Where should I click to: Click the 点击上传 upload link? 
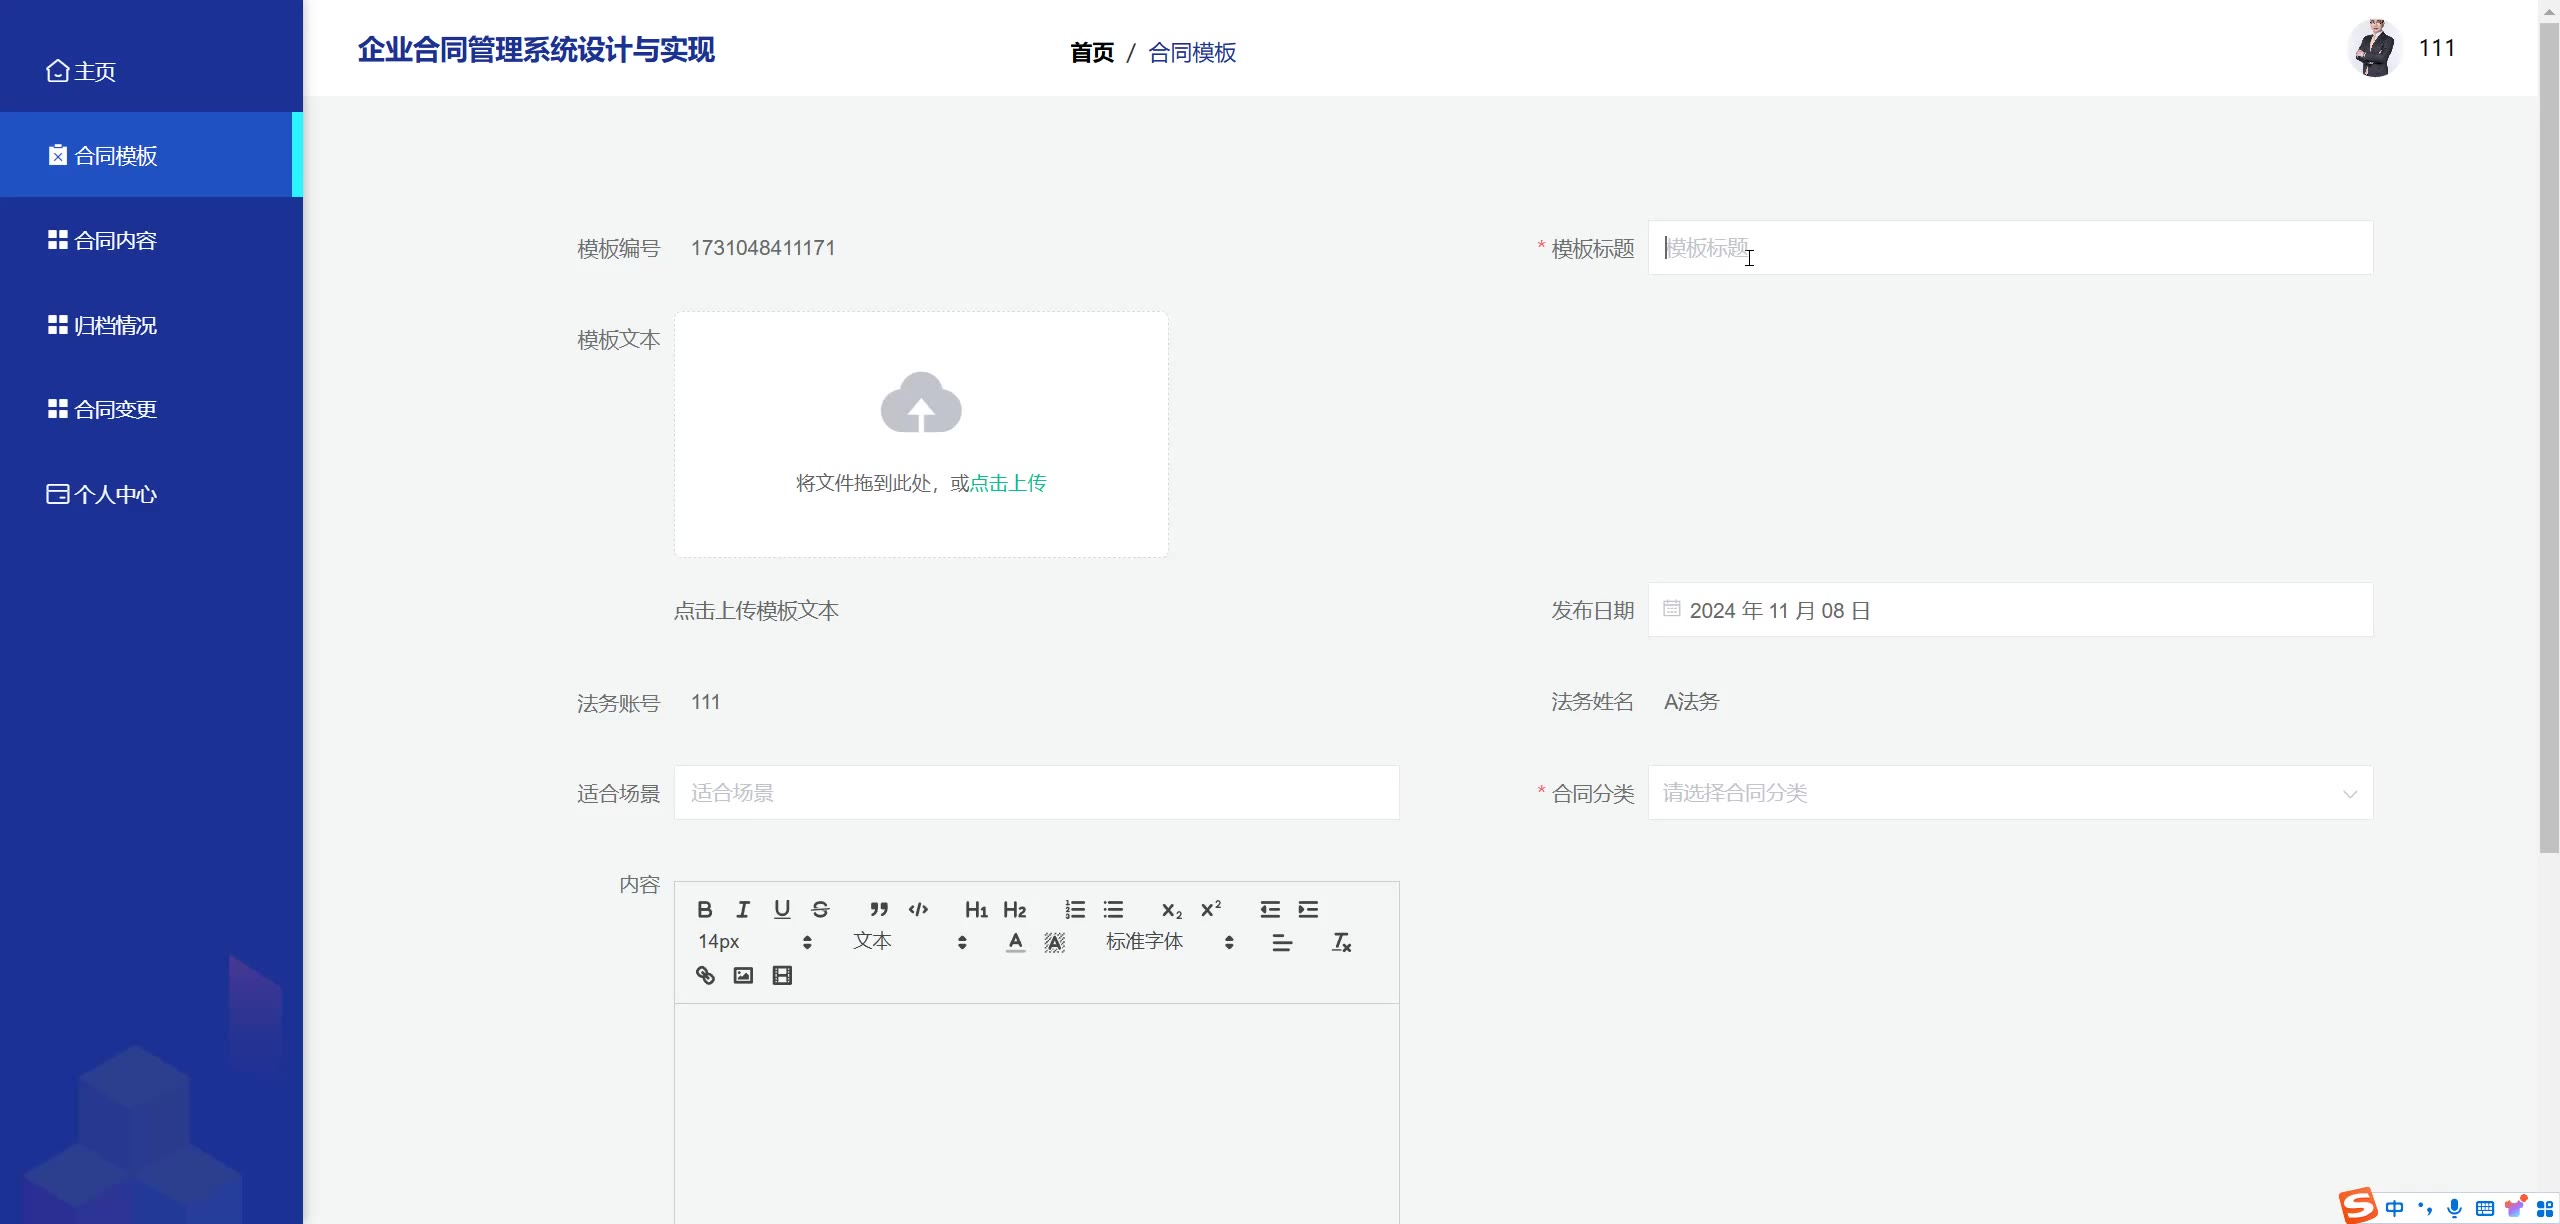(1008, 483)
